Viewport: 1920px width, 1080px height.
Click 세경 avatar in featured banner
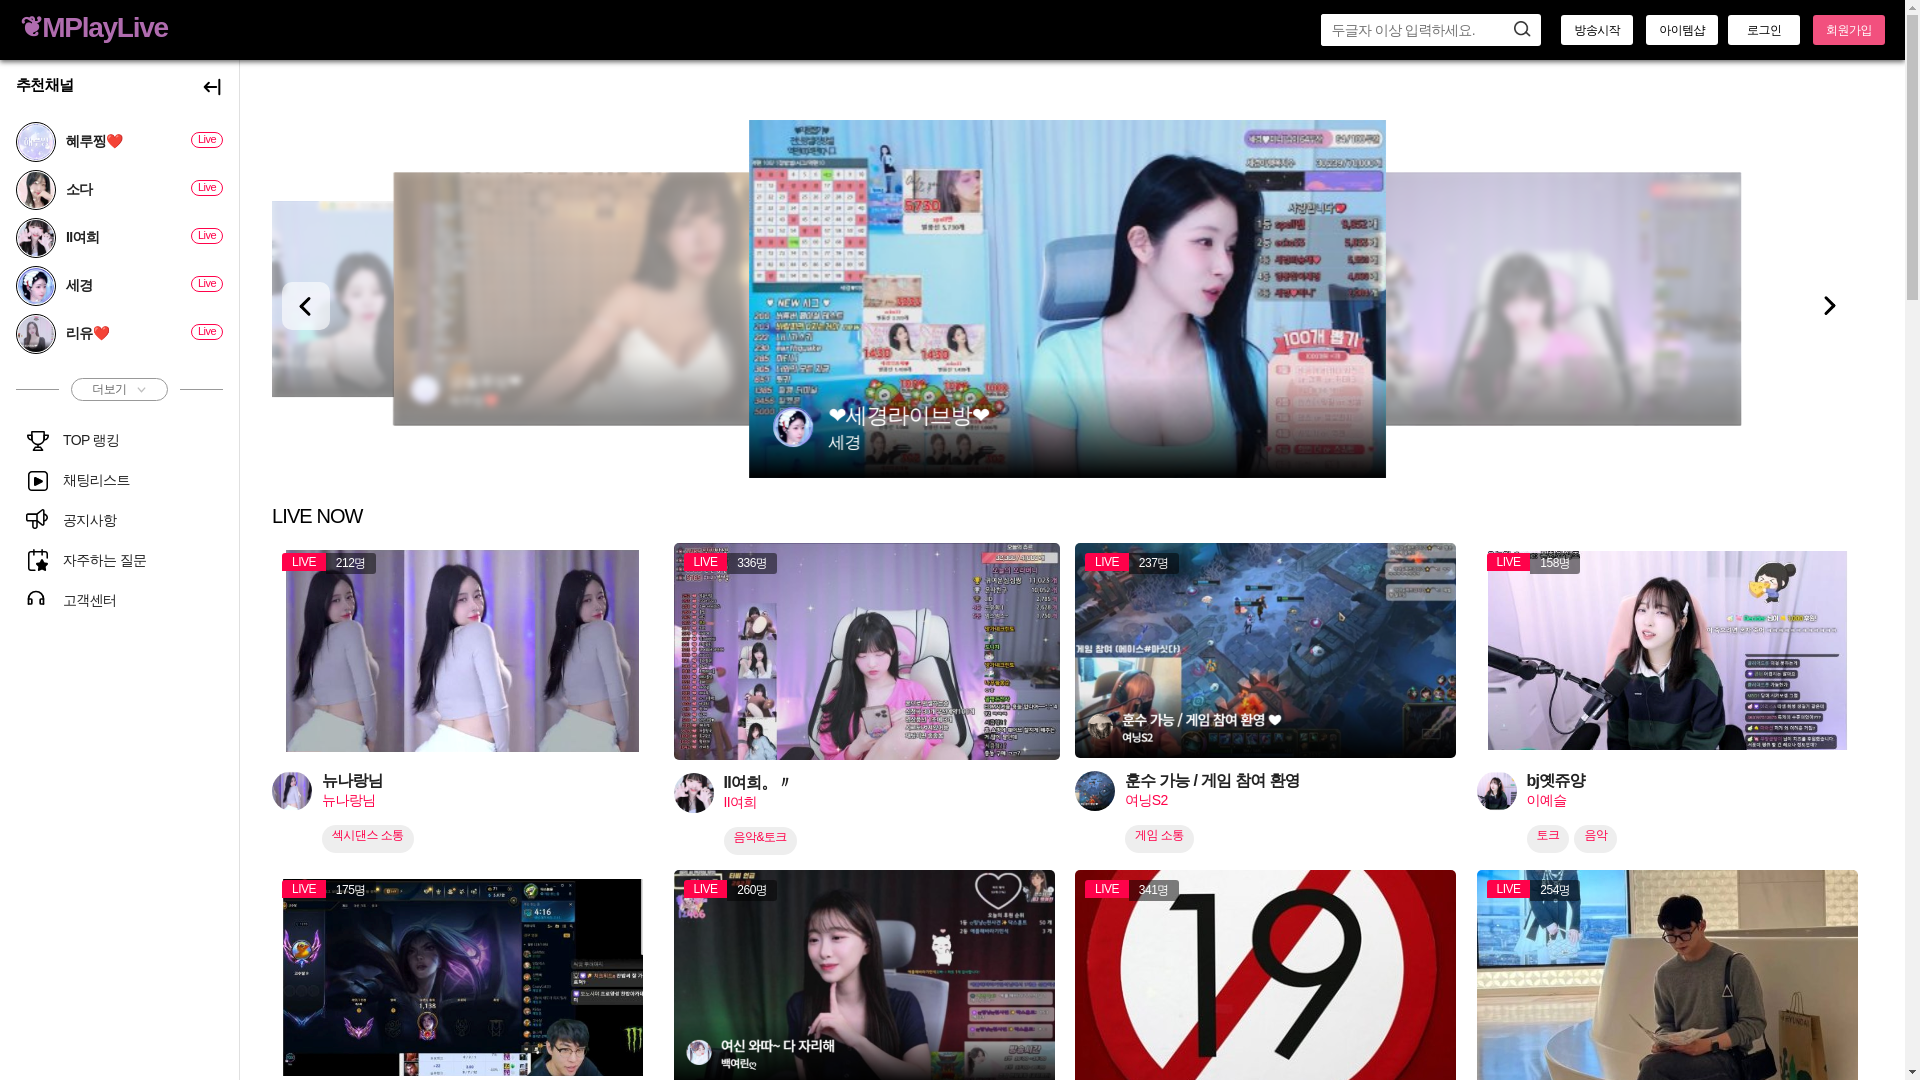(793, 427)
